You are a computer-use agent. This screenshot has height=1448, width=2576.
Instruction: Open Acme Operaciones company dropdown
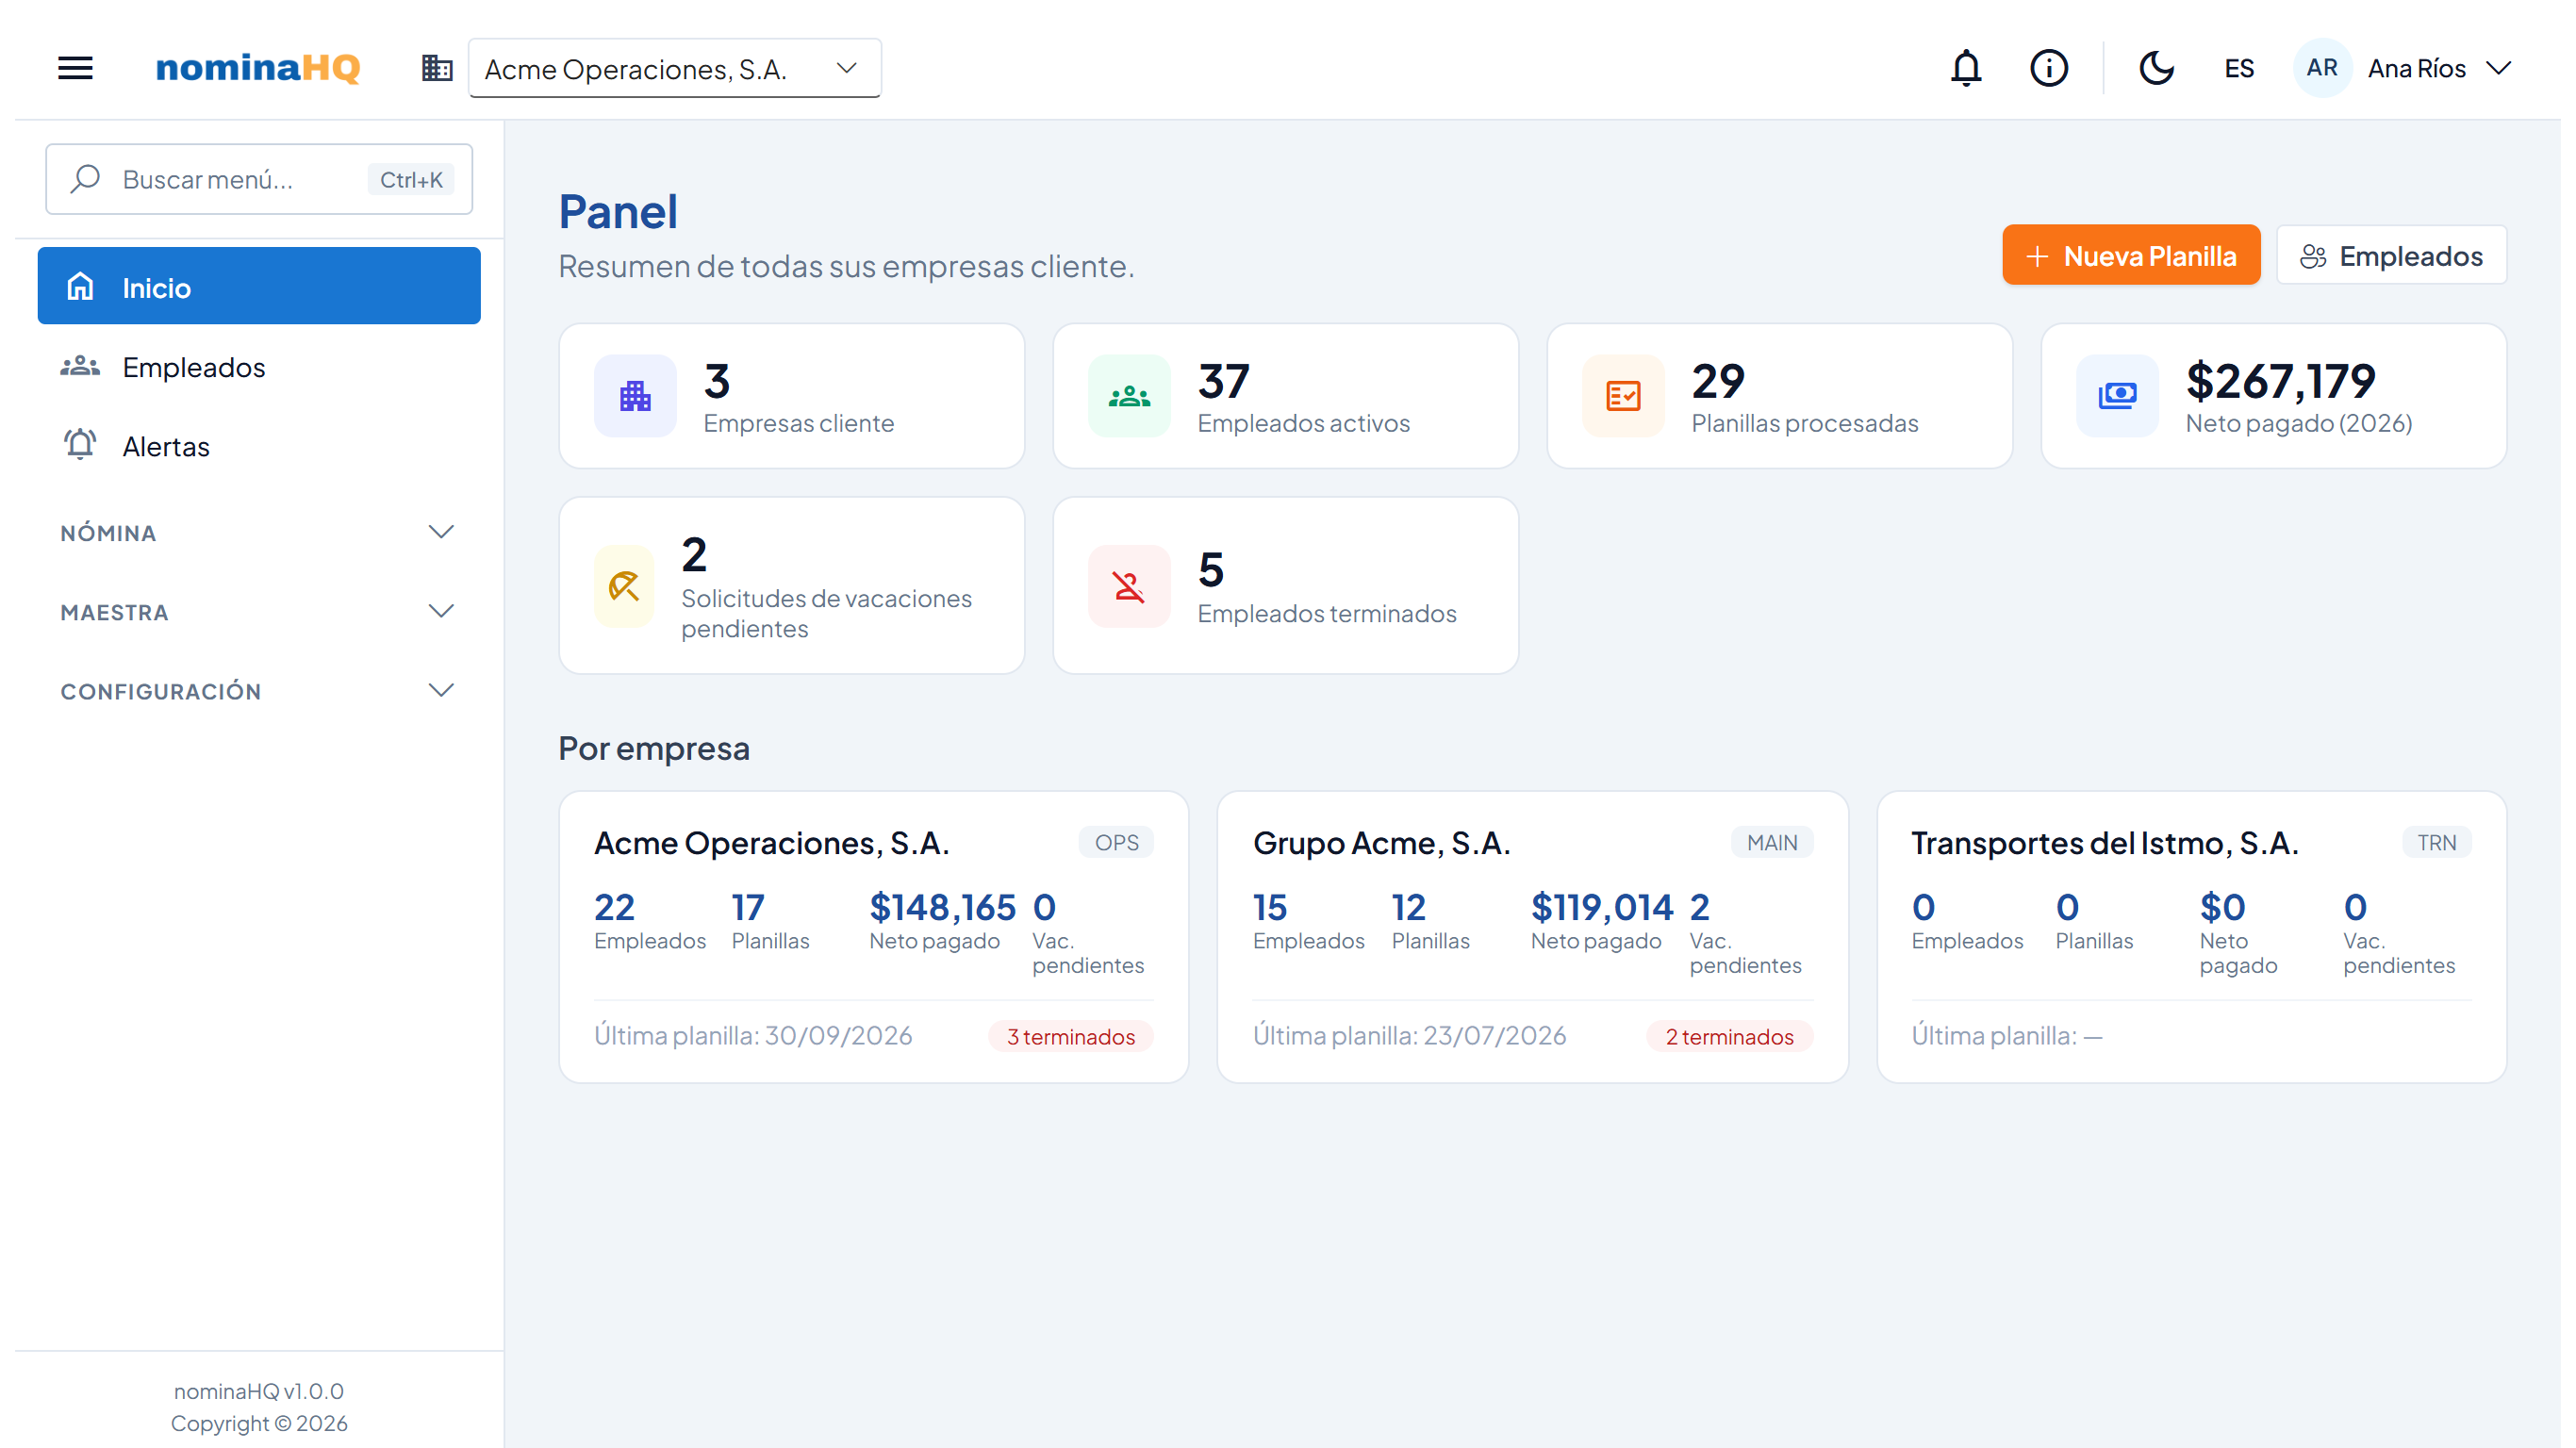674,68
